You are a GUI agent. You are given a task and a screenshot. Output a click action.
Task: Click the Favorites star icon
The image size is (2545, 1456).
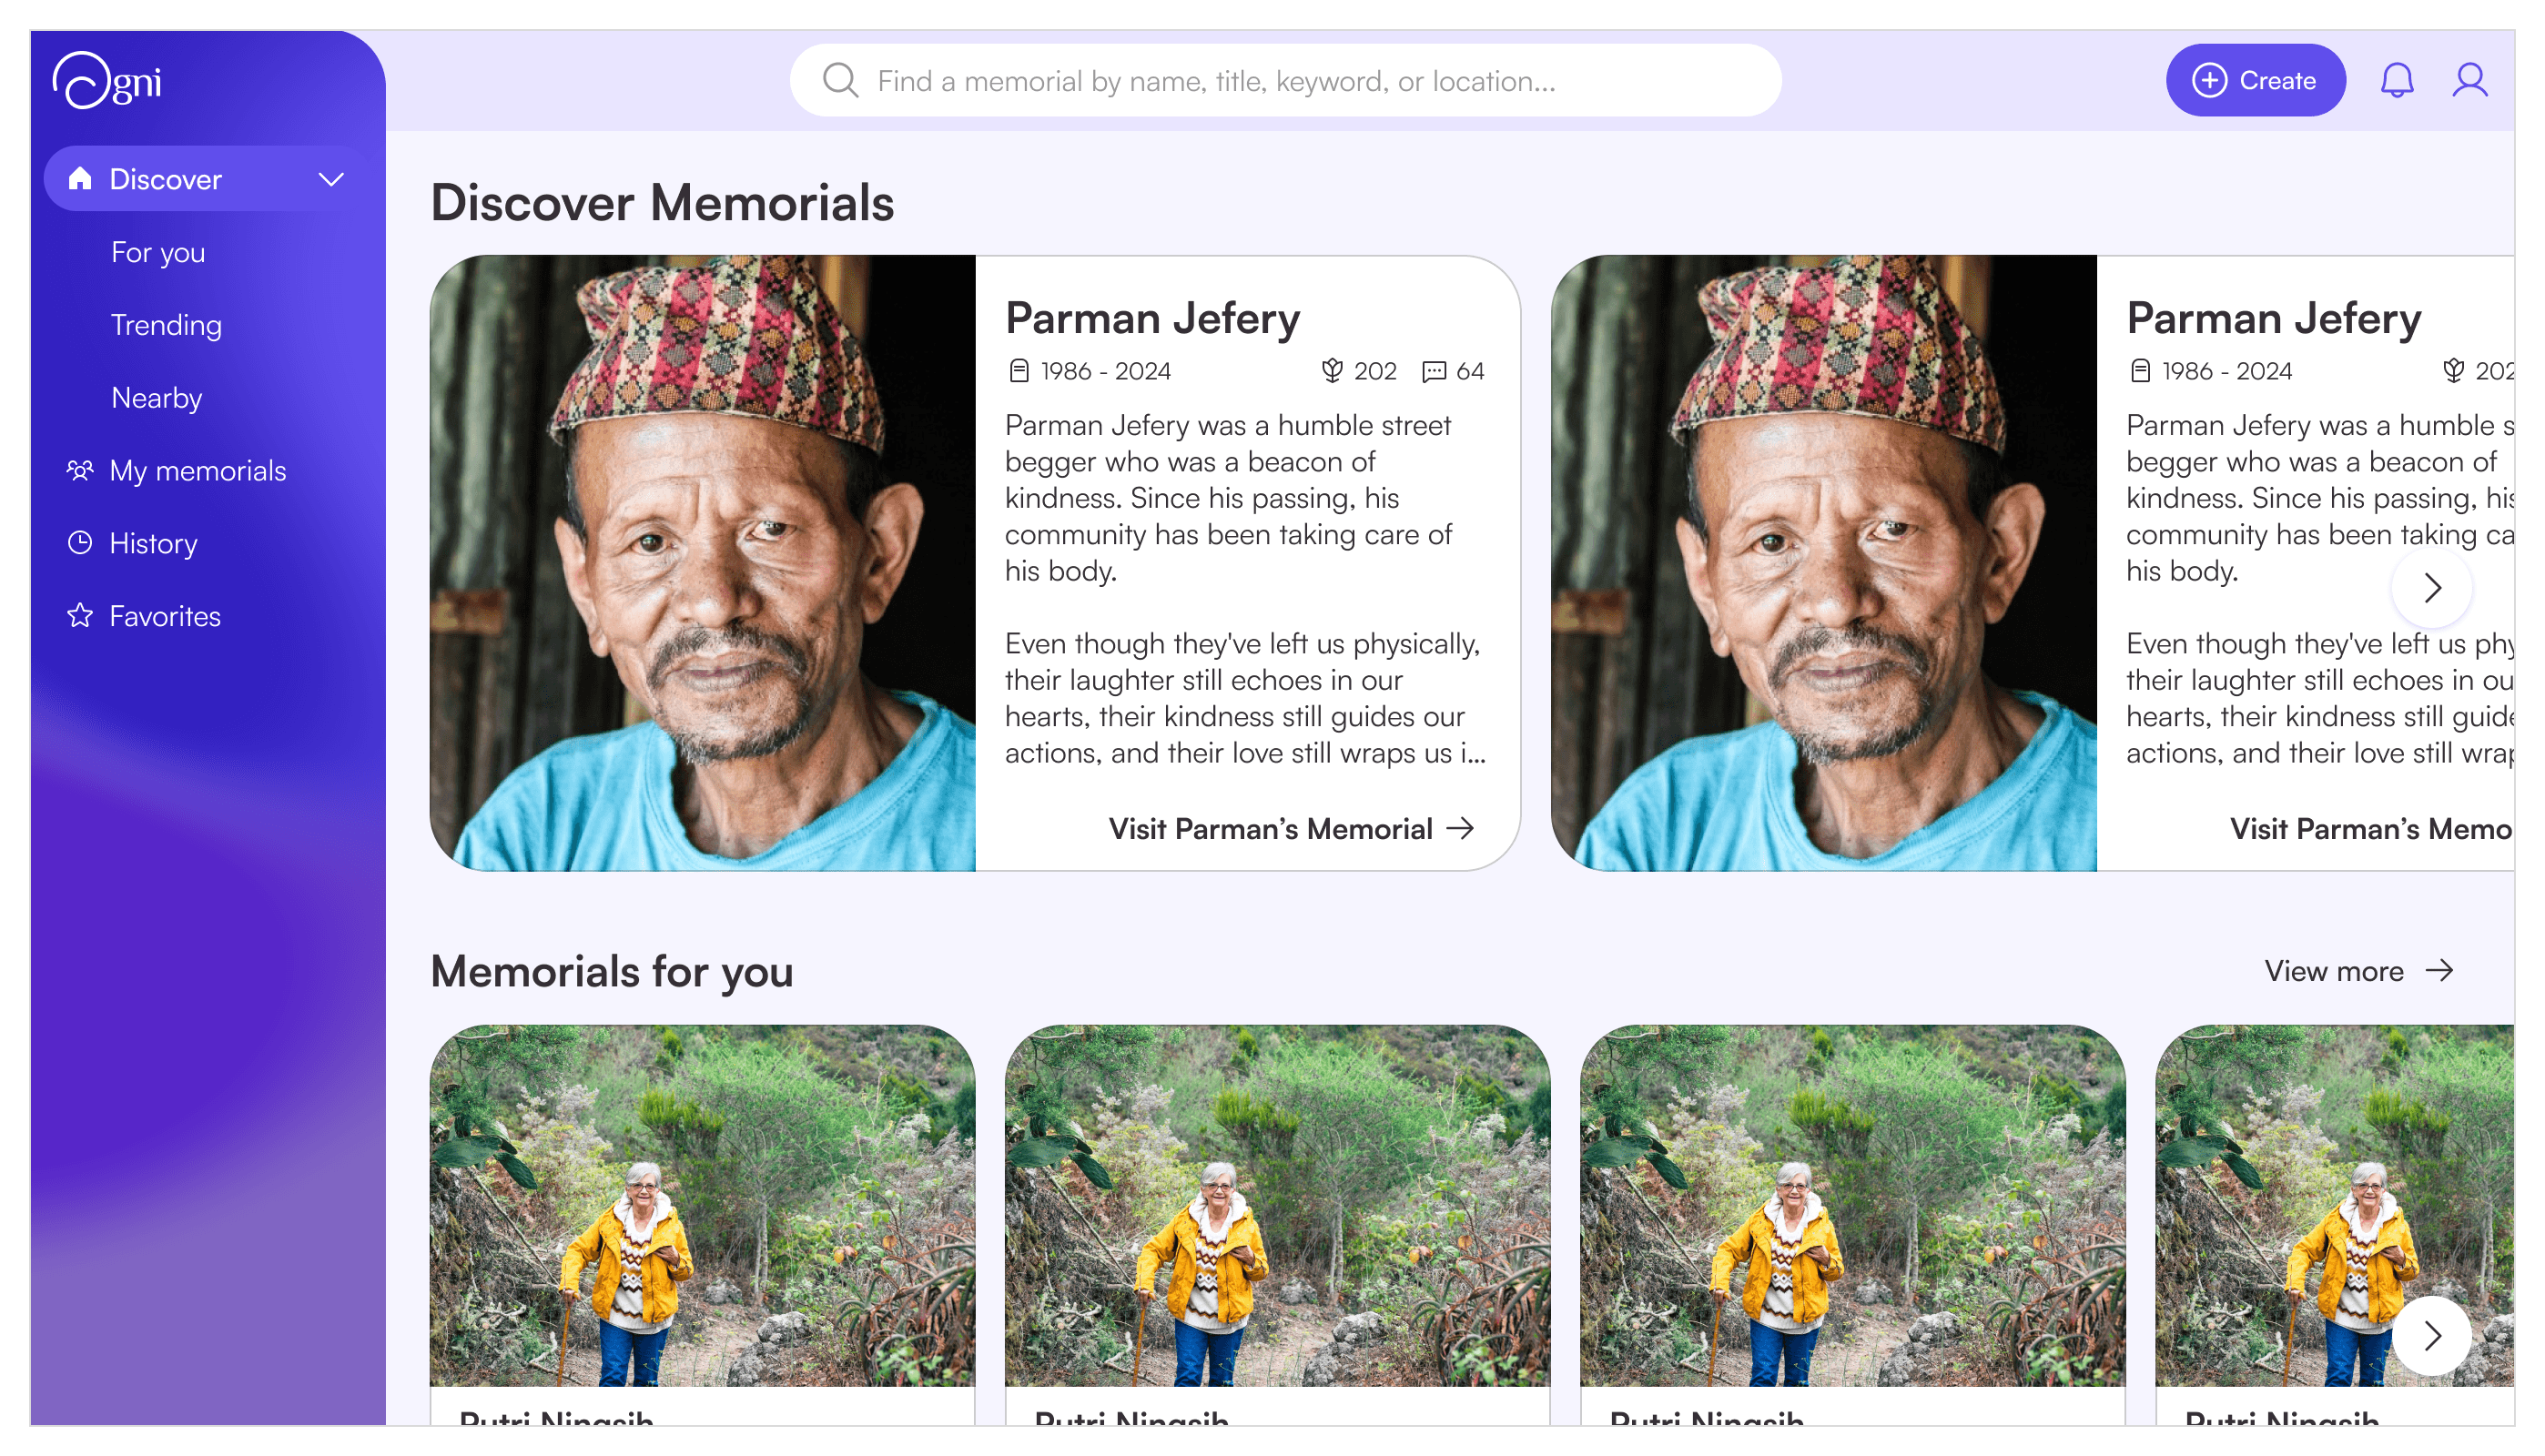pos(80,616)
